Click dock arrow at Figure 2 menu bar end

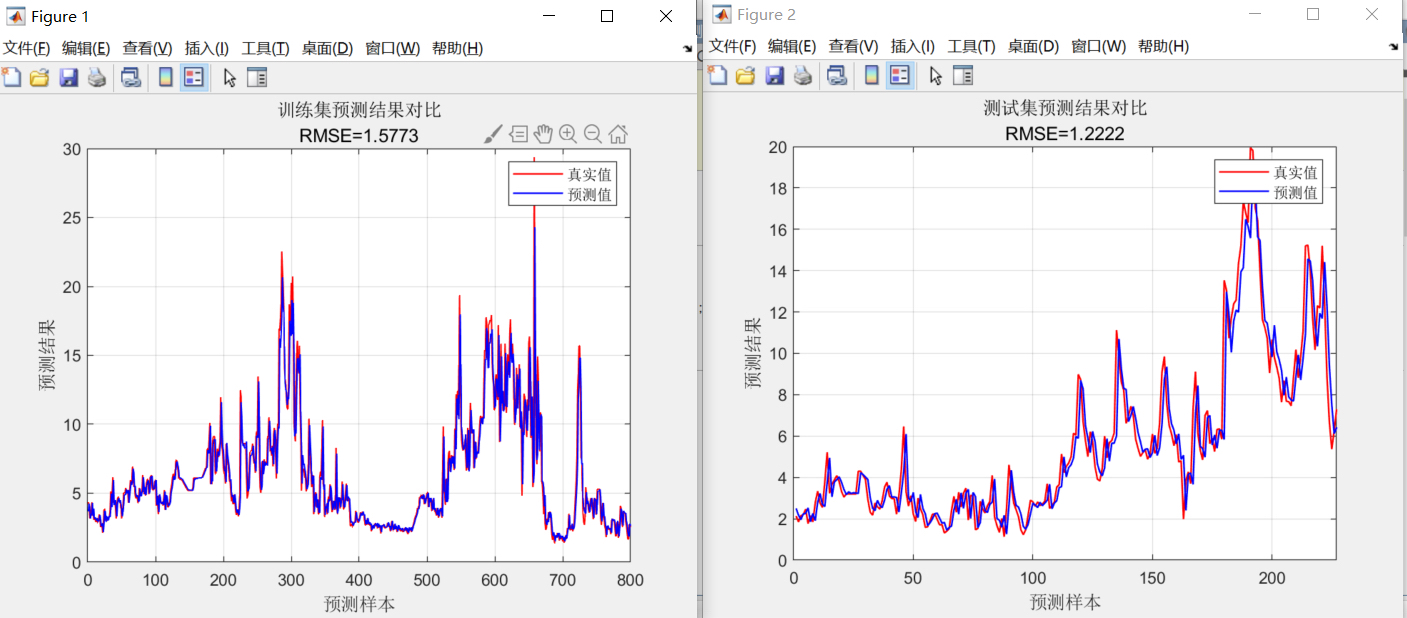pos(1394,46)
